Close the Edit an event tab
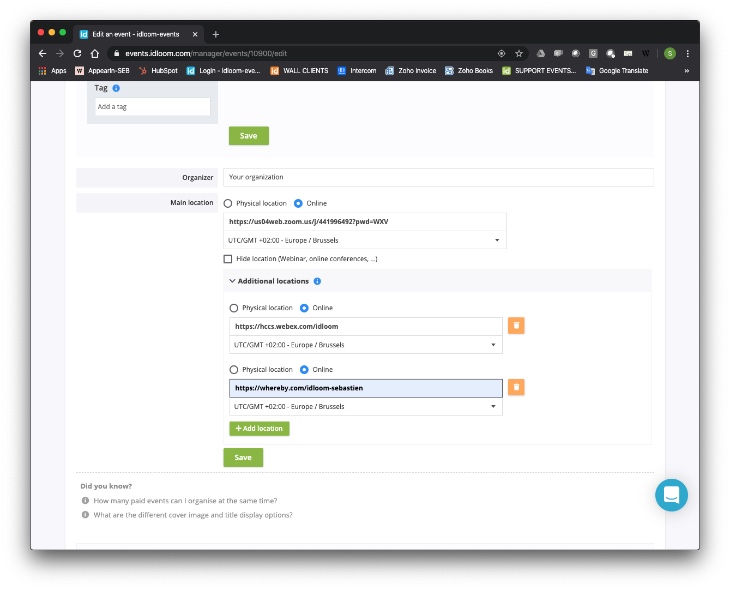This screenshot has width=730, height=590. pyautogui.click(x=195, y=34)
